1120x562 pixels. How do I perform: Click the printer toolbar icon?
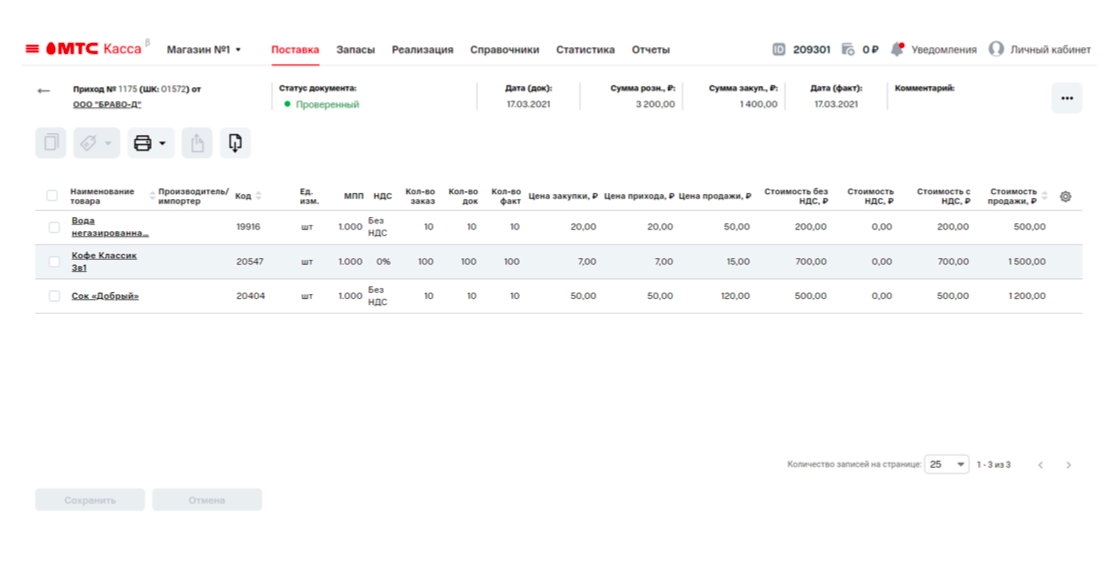(143, 143)
